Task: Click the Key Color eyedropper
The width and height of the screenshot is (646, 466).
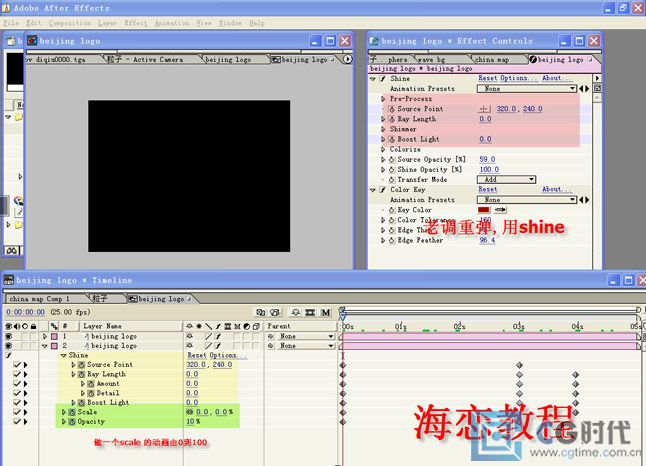Action: tap(500, 210)
